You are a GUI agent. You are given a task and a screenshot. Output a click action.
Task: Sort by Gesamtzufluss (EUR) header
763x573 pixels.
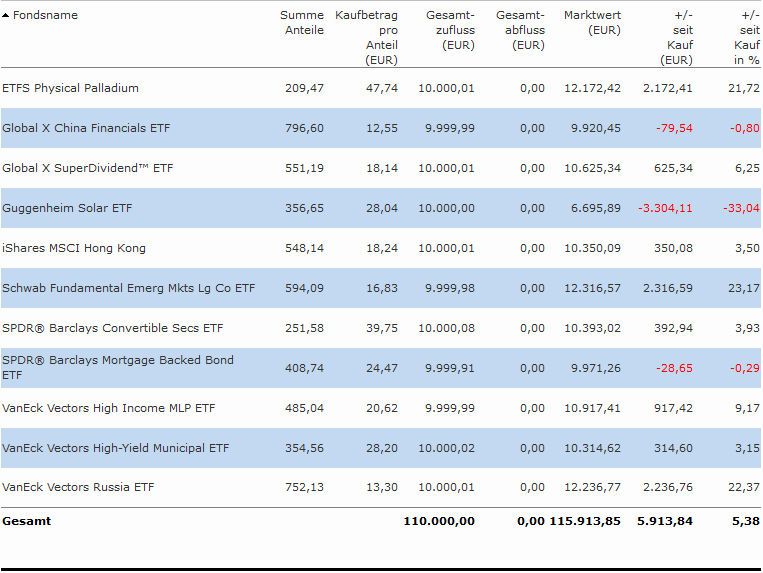pos(451,30)
